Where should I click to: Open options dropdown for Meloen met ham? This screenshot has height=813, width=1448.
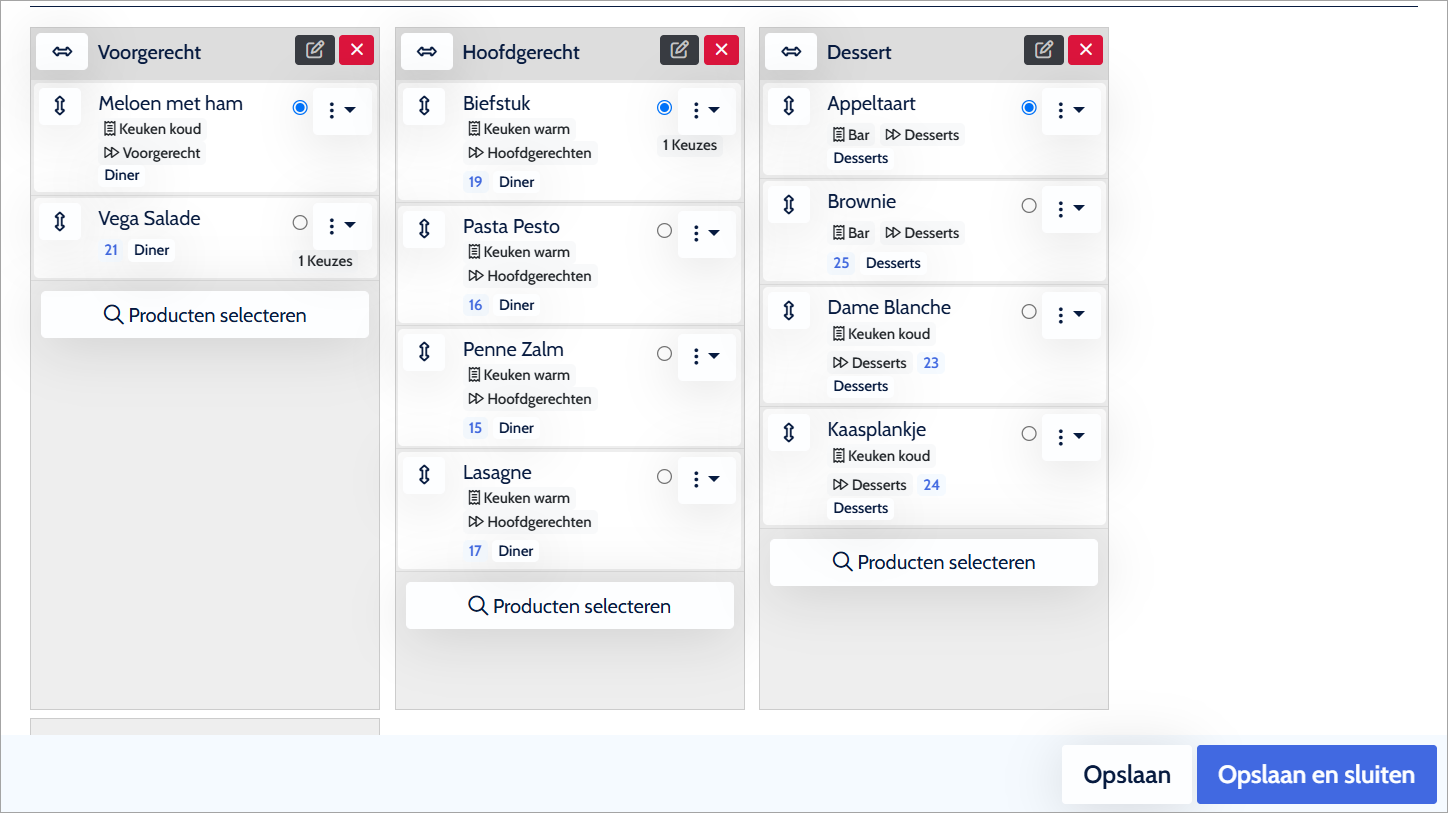[341, 110]
